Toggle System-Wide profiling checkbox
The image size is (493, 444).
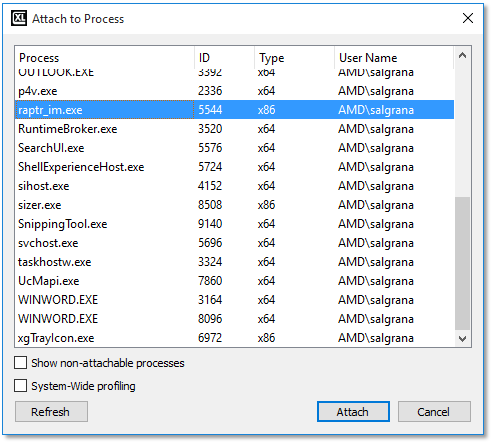point(21,386)
